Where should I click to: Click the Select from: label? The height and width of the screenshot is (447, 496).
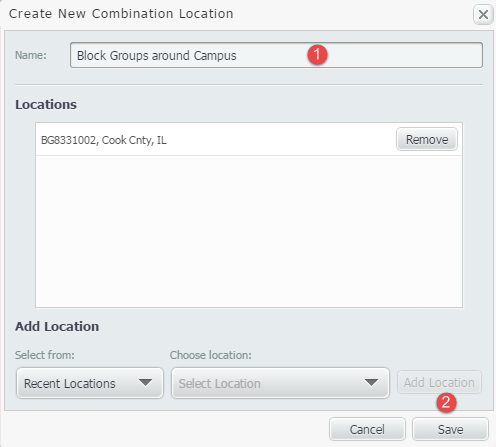pos(45,355)
